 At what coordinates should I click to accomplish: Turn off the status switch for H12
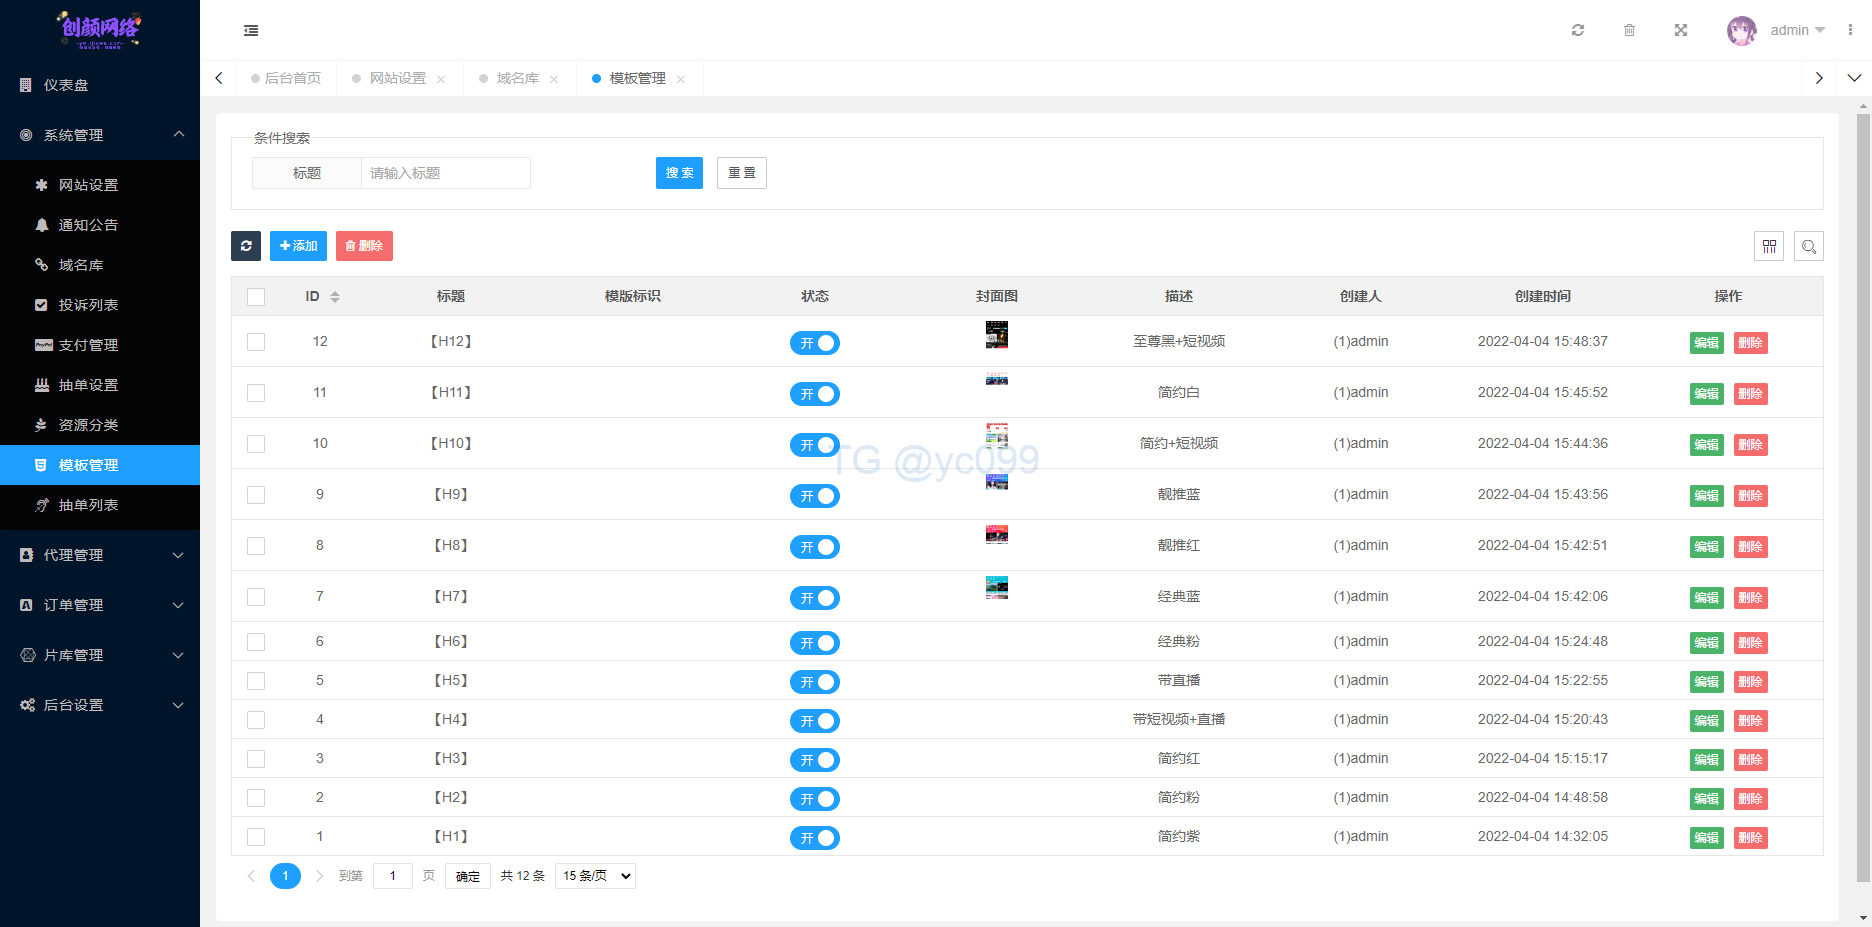click(x=814, y=343)
